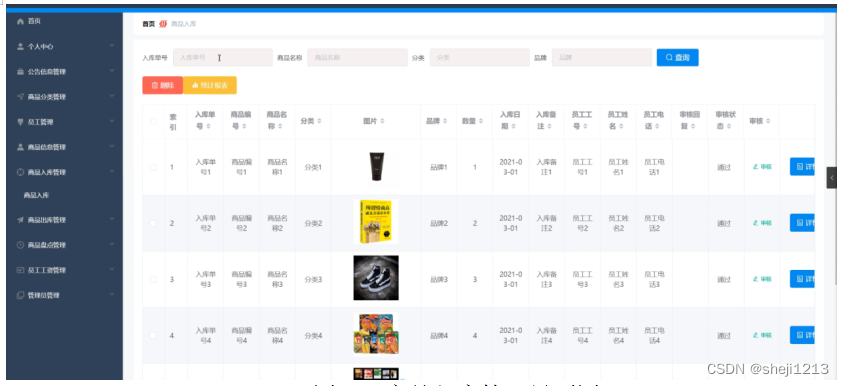
Task: Expand the 商品出库管理 menu chevron
Action: [x=111, y=219]
